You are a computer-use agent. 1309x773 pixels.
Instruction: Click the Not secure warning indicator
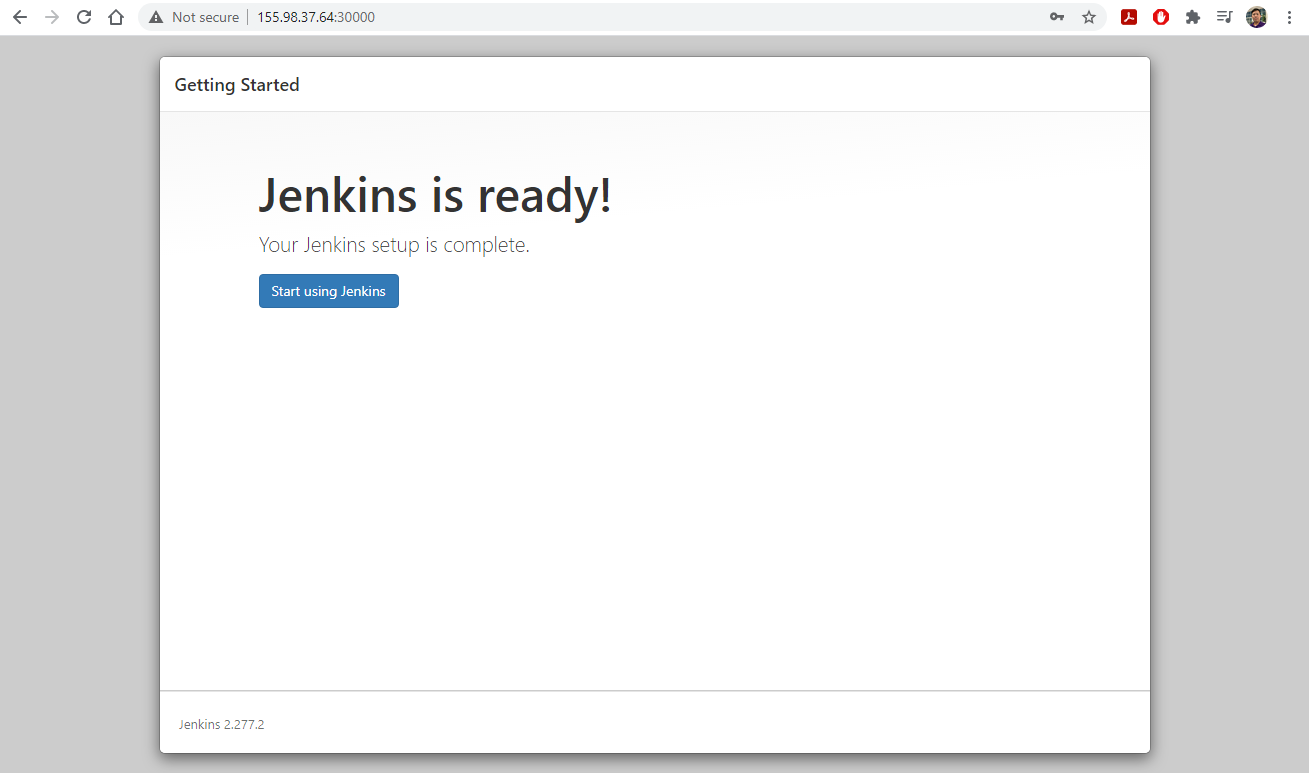[x=194, y=17]
